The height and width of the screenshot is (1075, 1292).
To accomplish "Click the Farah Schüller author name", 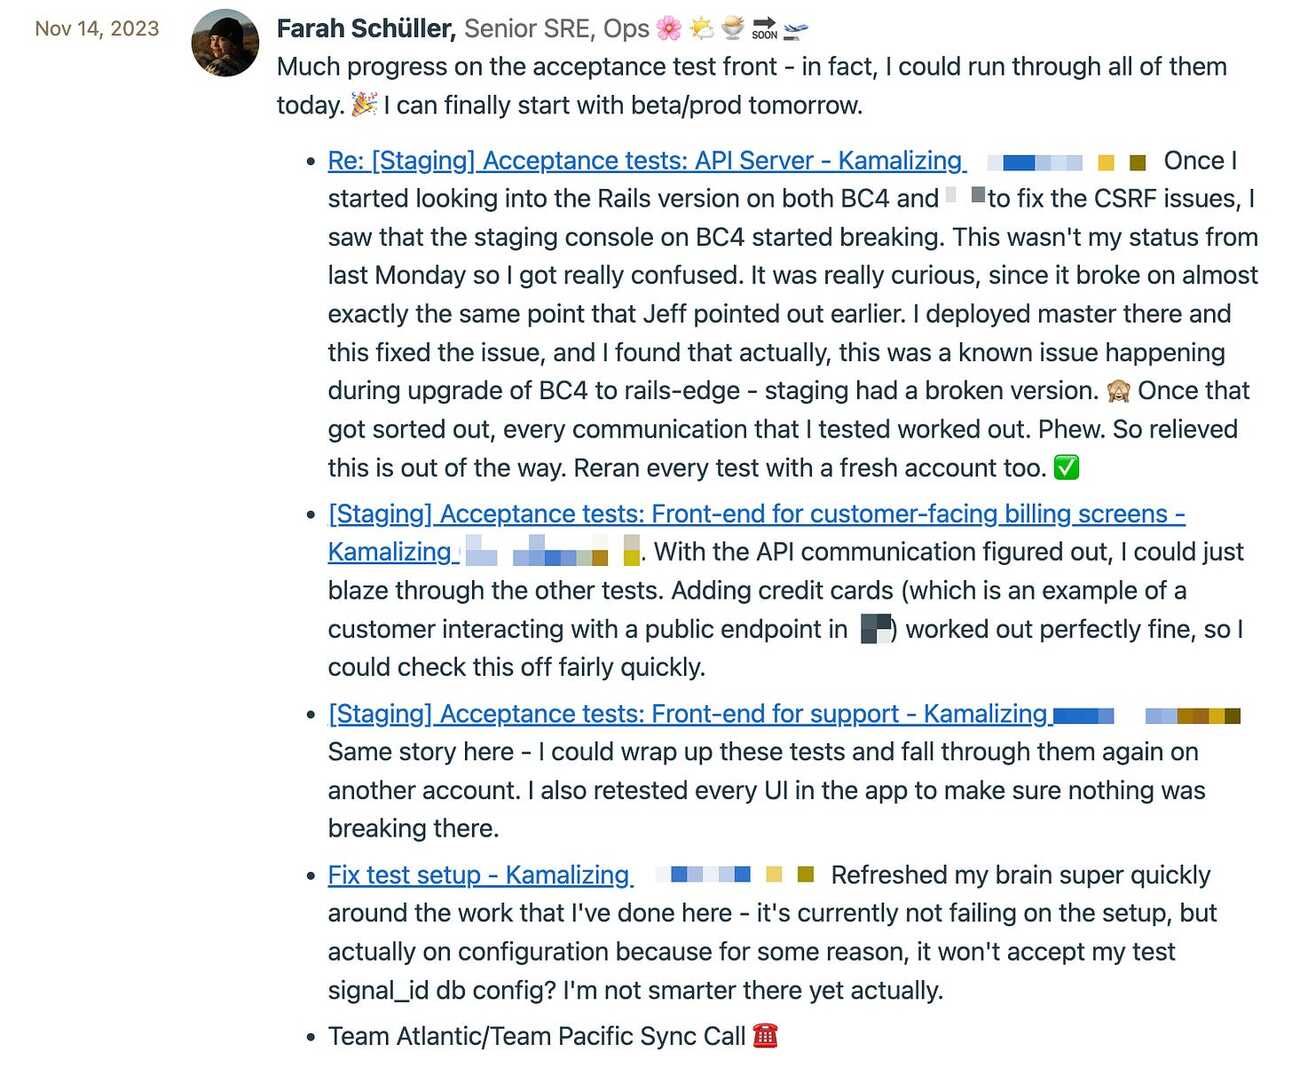I will pyautogui.click(x=366, y=29).
